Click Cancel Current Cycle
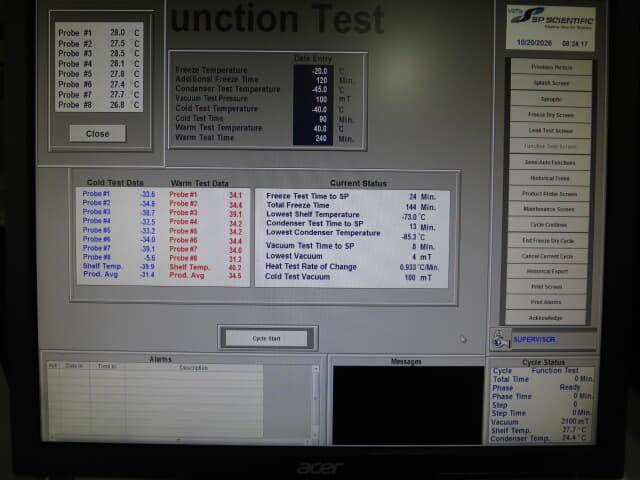 547,256
